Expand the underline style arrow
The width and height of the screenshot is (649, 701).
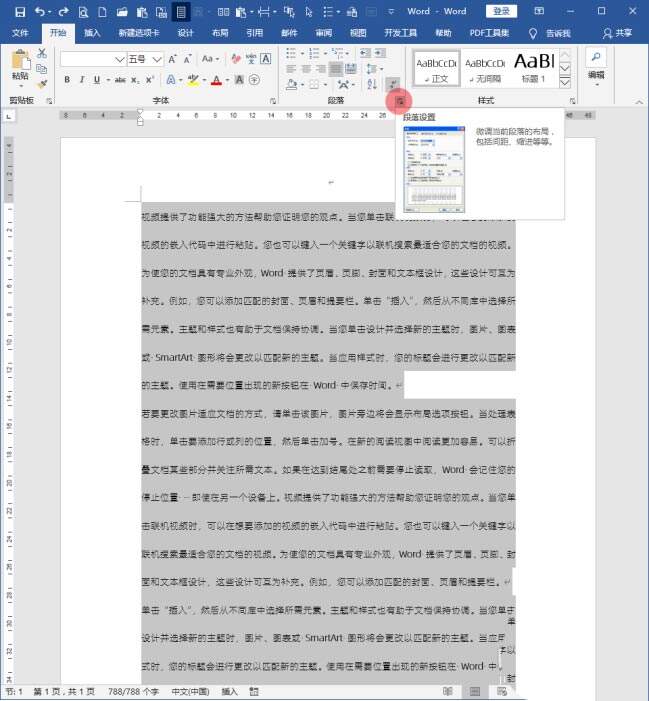108,80
